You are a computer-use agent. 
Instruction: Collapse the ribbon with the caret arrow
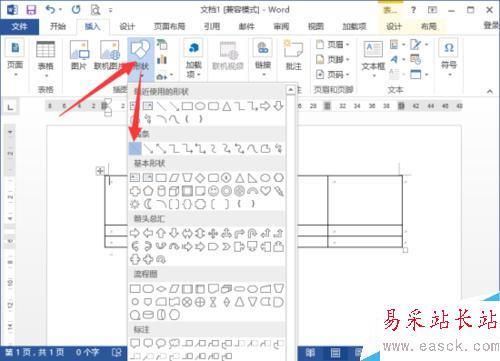[490, 91]
